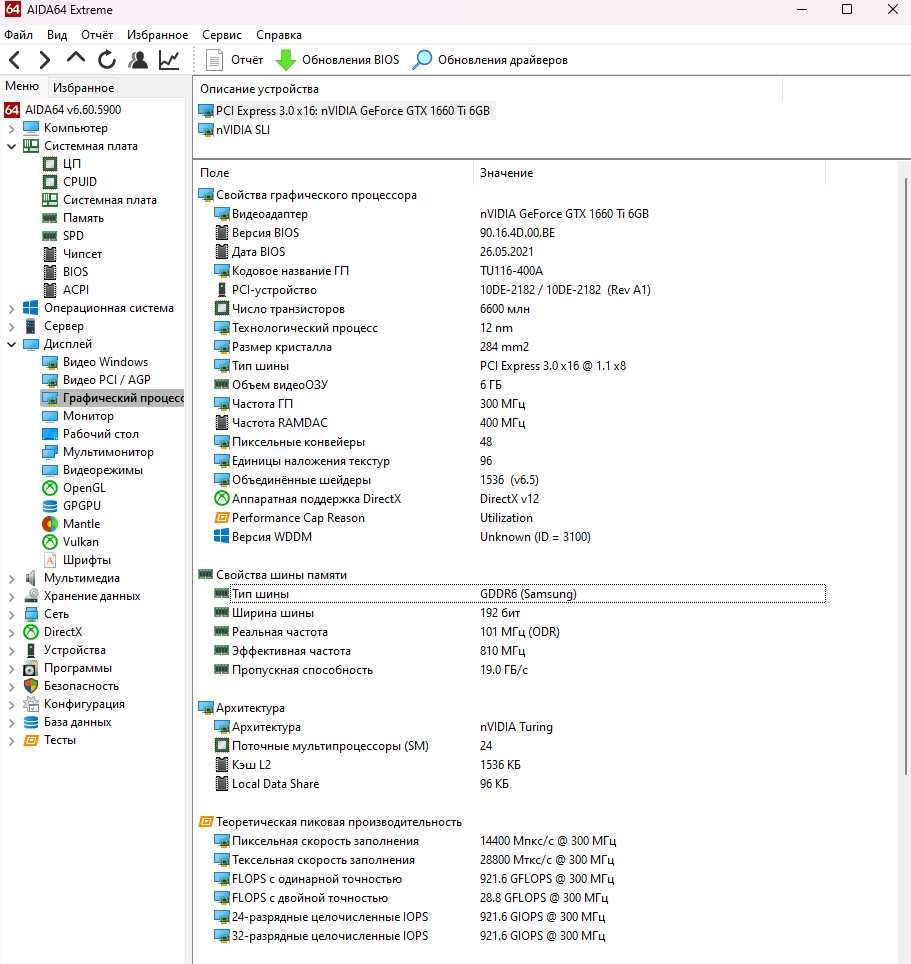Screen dimensions: 911x964
Task: Go up one level with Up arrow
Action: tap(76, 58)
